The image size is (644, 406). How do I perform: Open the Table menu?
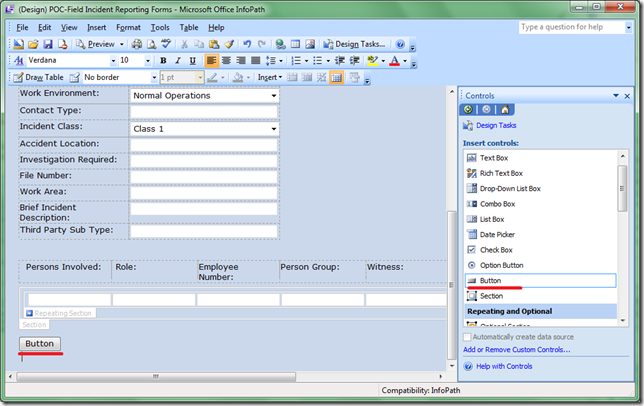(x=188, y=27)
